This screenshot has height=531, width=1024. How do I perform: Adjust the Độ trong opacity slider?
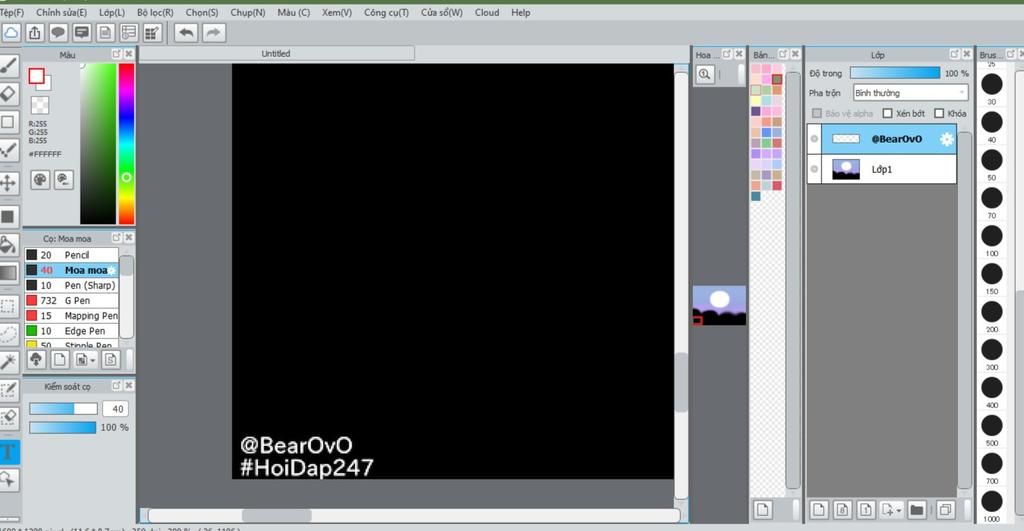tap(895, 73)
